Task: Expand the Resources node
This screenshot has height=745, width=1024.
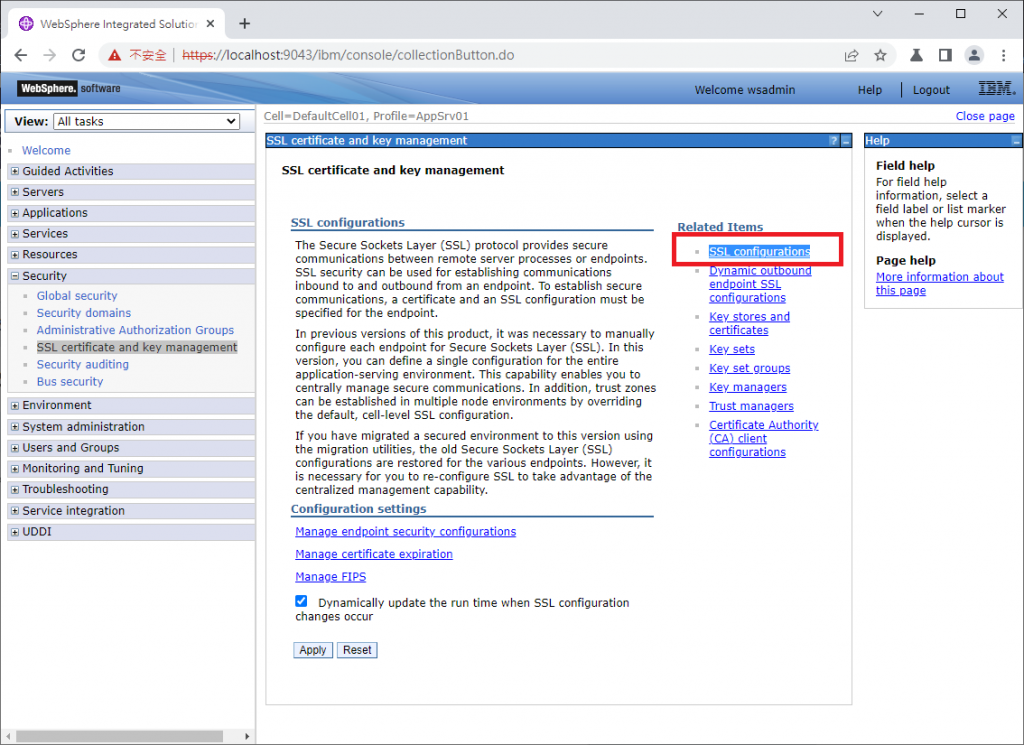Action: pyautogui.click(x=15, y=255)
